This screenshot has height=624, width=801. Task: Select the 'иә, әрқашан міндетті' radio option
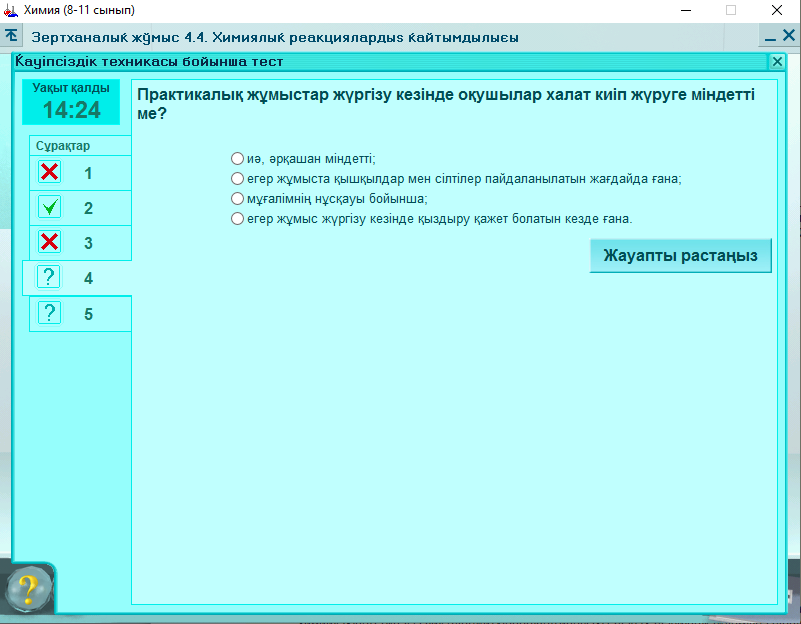[237, 158]
